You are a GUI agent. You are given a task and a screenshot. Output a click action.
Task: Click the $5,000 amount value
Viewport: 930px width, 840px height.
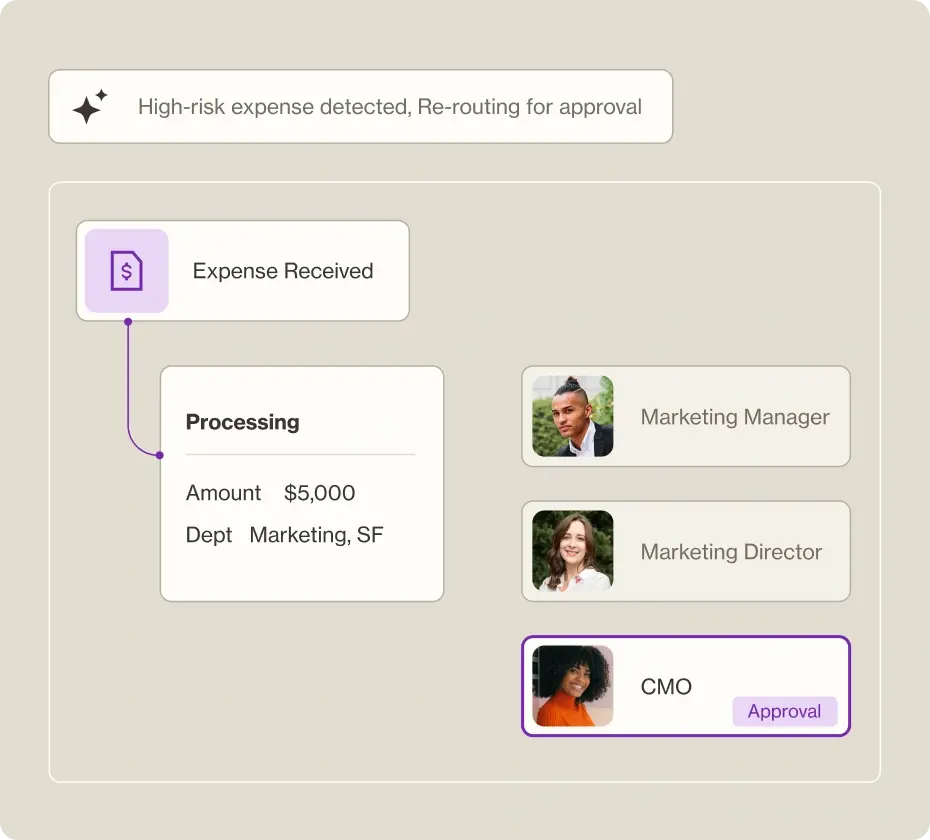(320, 493)
